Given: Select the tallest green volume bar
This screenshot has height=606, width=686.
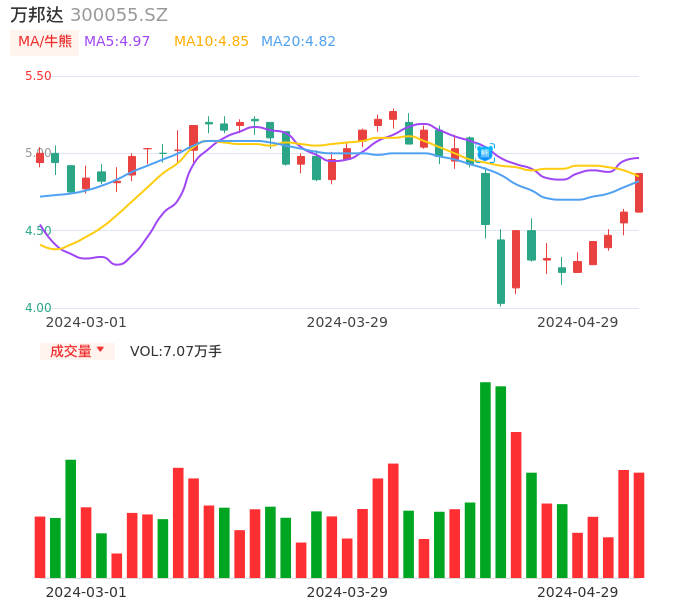Looking at the screenshot, I should 485,480.
